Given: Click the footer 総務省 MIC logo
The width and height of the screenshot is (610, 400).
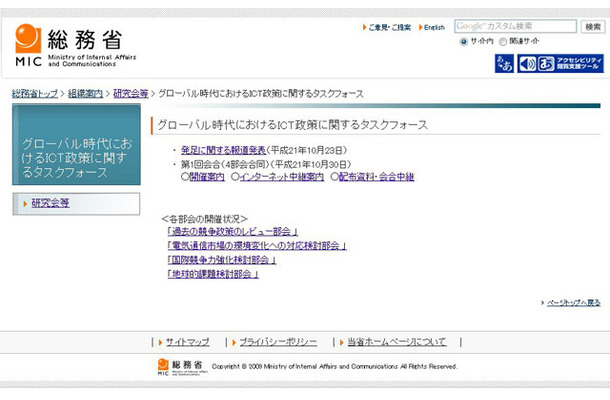Looking at the screenshot, I should [x=182, y=367].
